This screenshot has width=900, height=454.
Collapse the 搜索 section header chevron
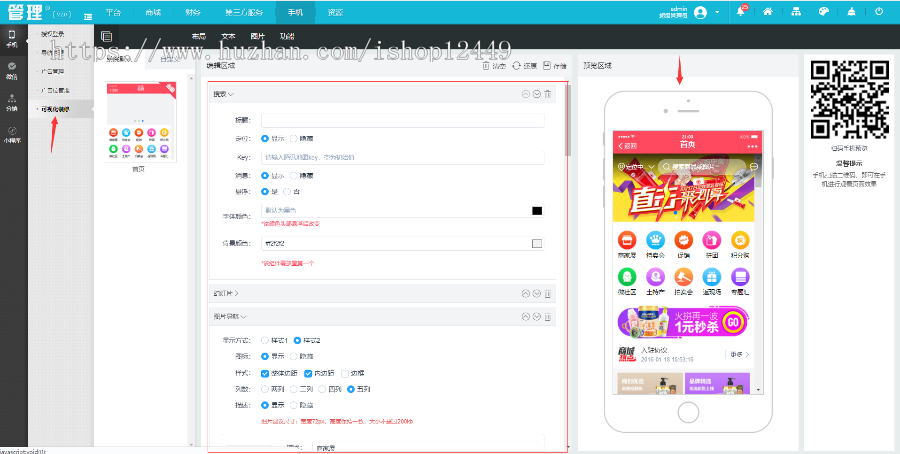point(231,95)
